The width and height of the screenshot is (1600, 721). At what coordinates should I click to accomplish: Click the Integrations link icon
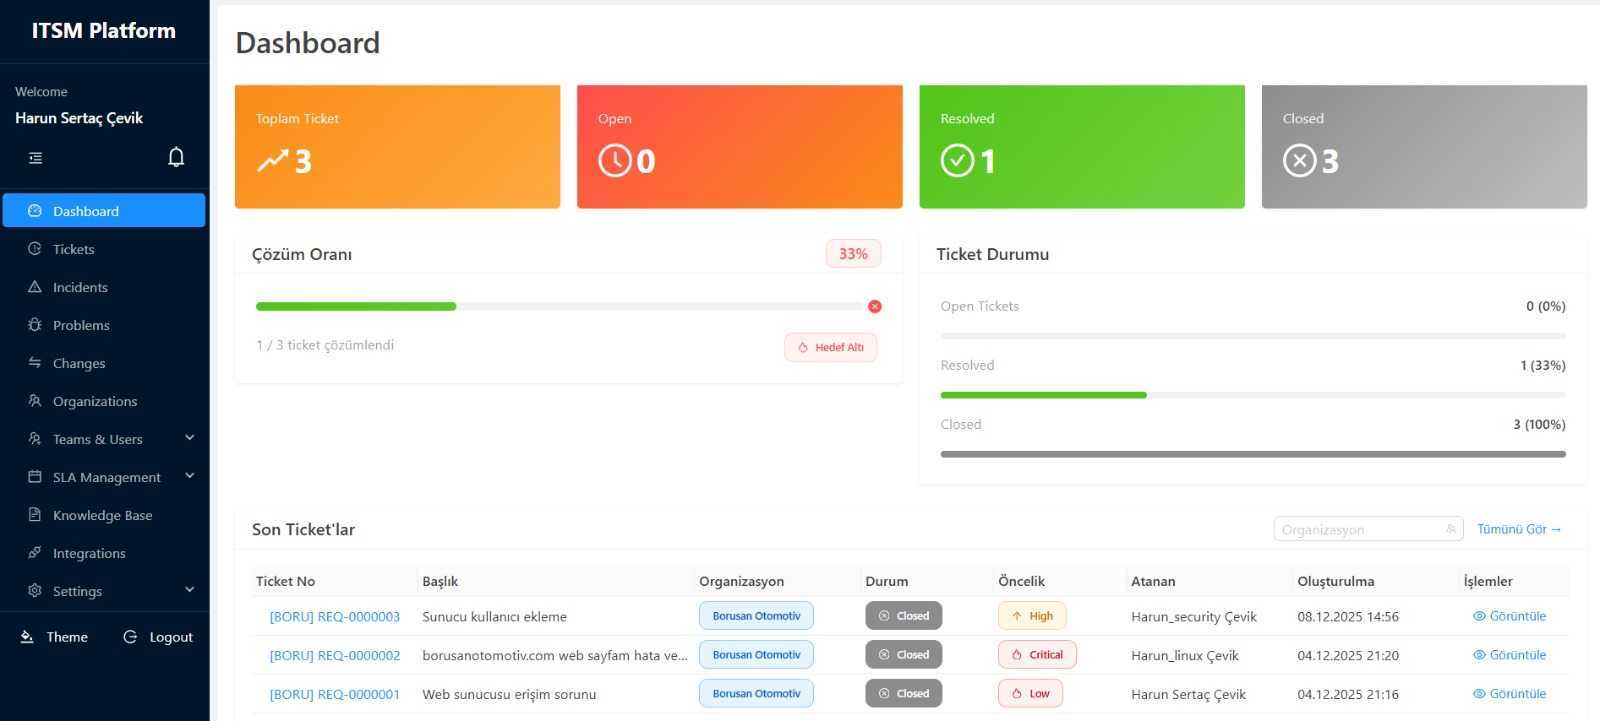pyautogui.click(x=35, y=553)
